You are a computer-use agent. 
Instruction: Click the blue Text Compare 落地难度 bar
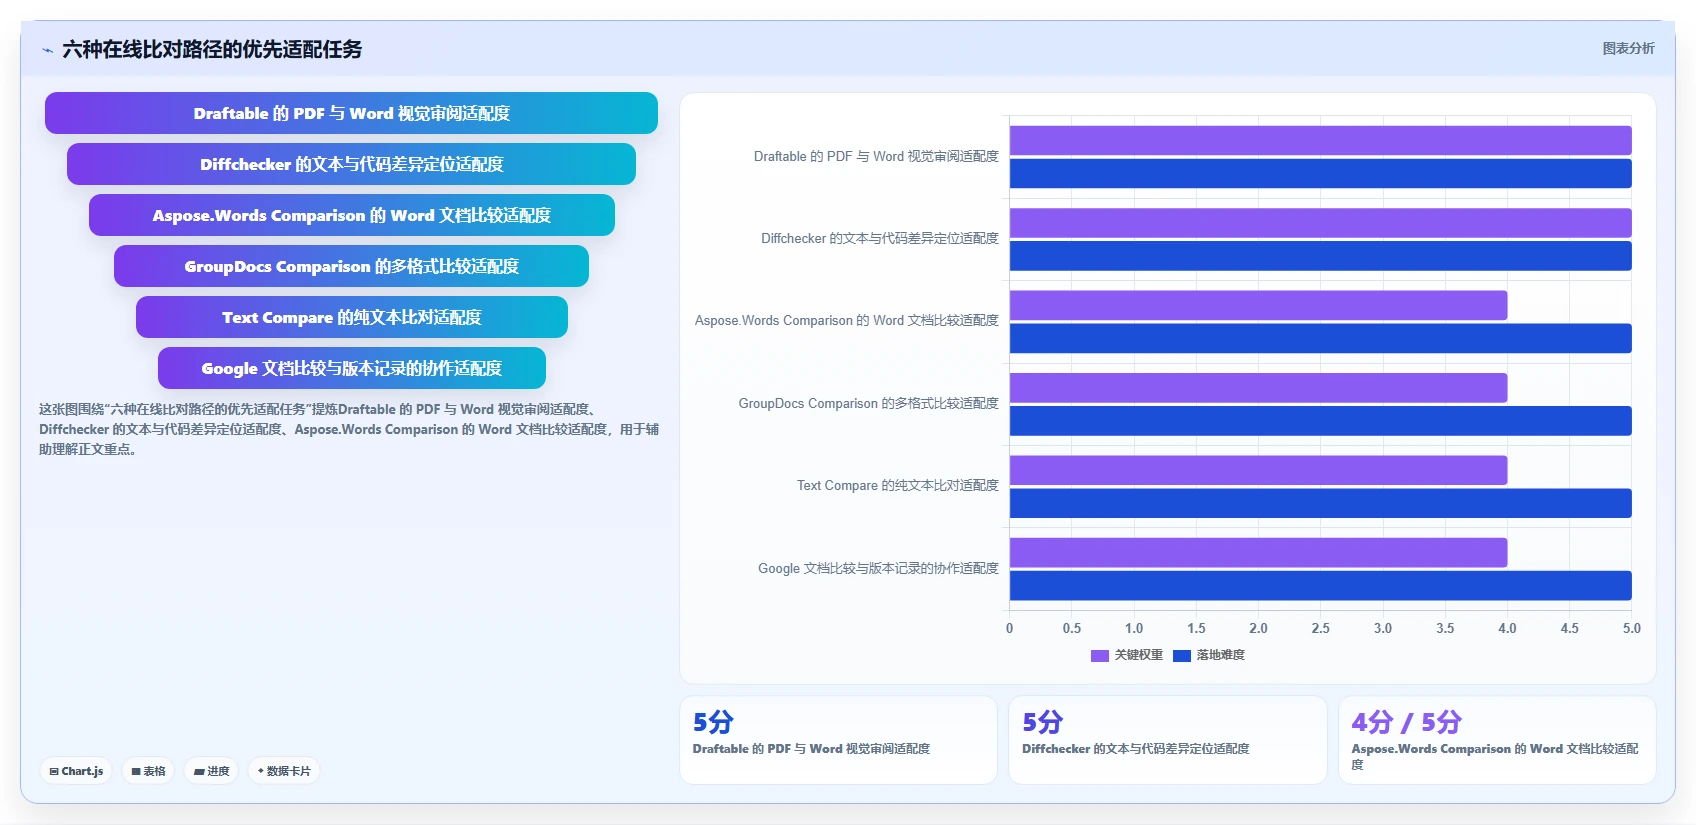[1320, 503]
